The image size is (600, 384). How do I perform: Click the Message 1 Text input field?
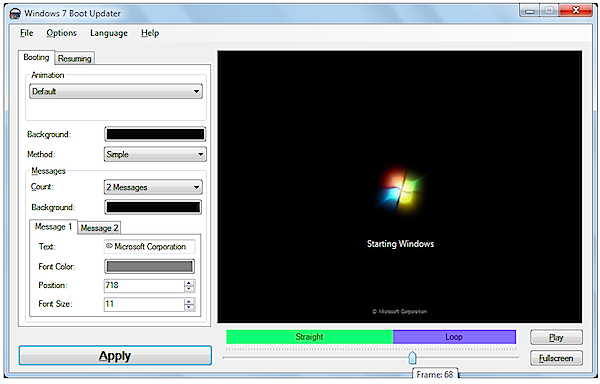tap(150, 247)
